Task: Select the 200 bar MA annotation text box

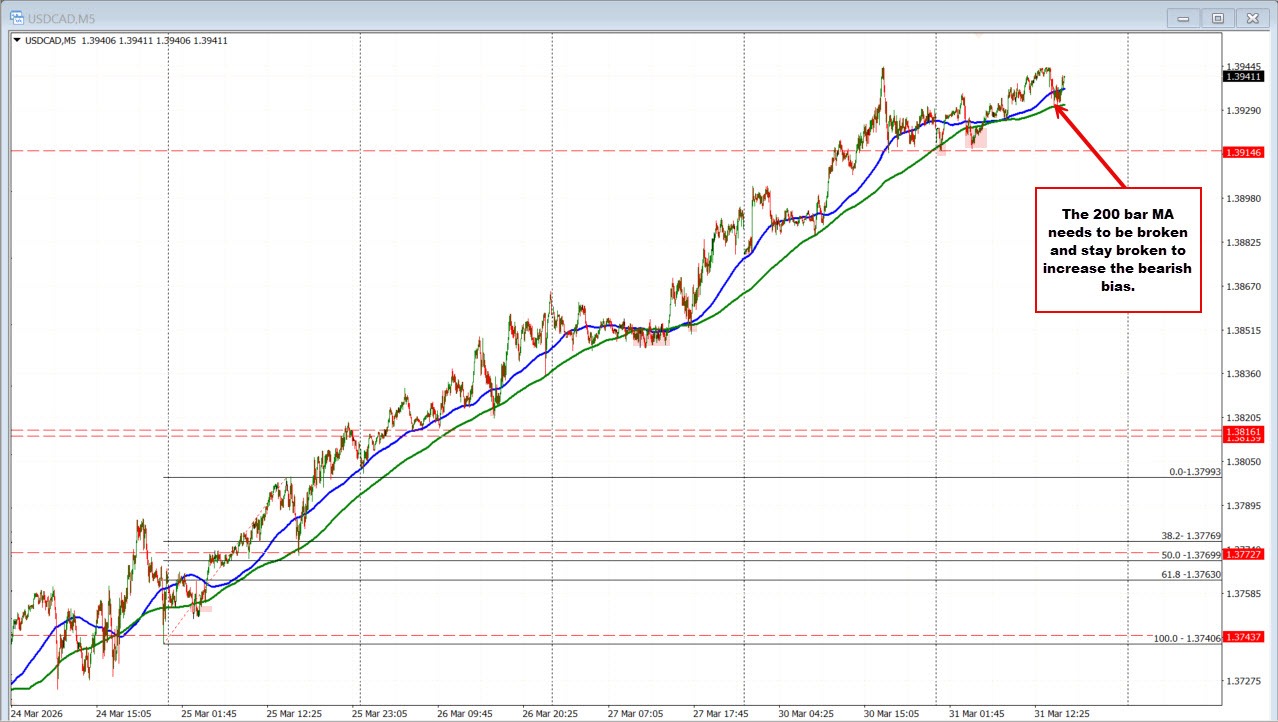Action: pyautogui.click(x=1118, y=250)
